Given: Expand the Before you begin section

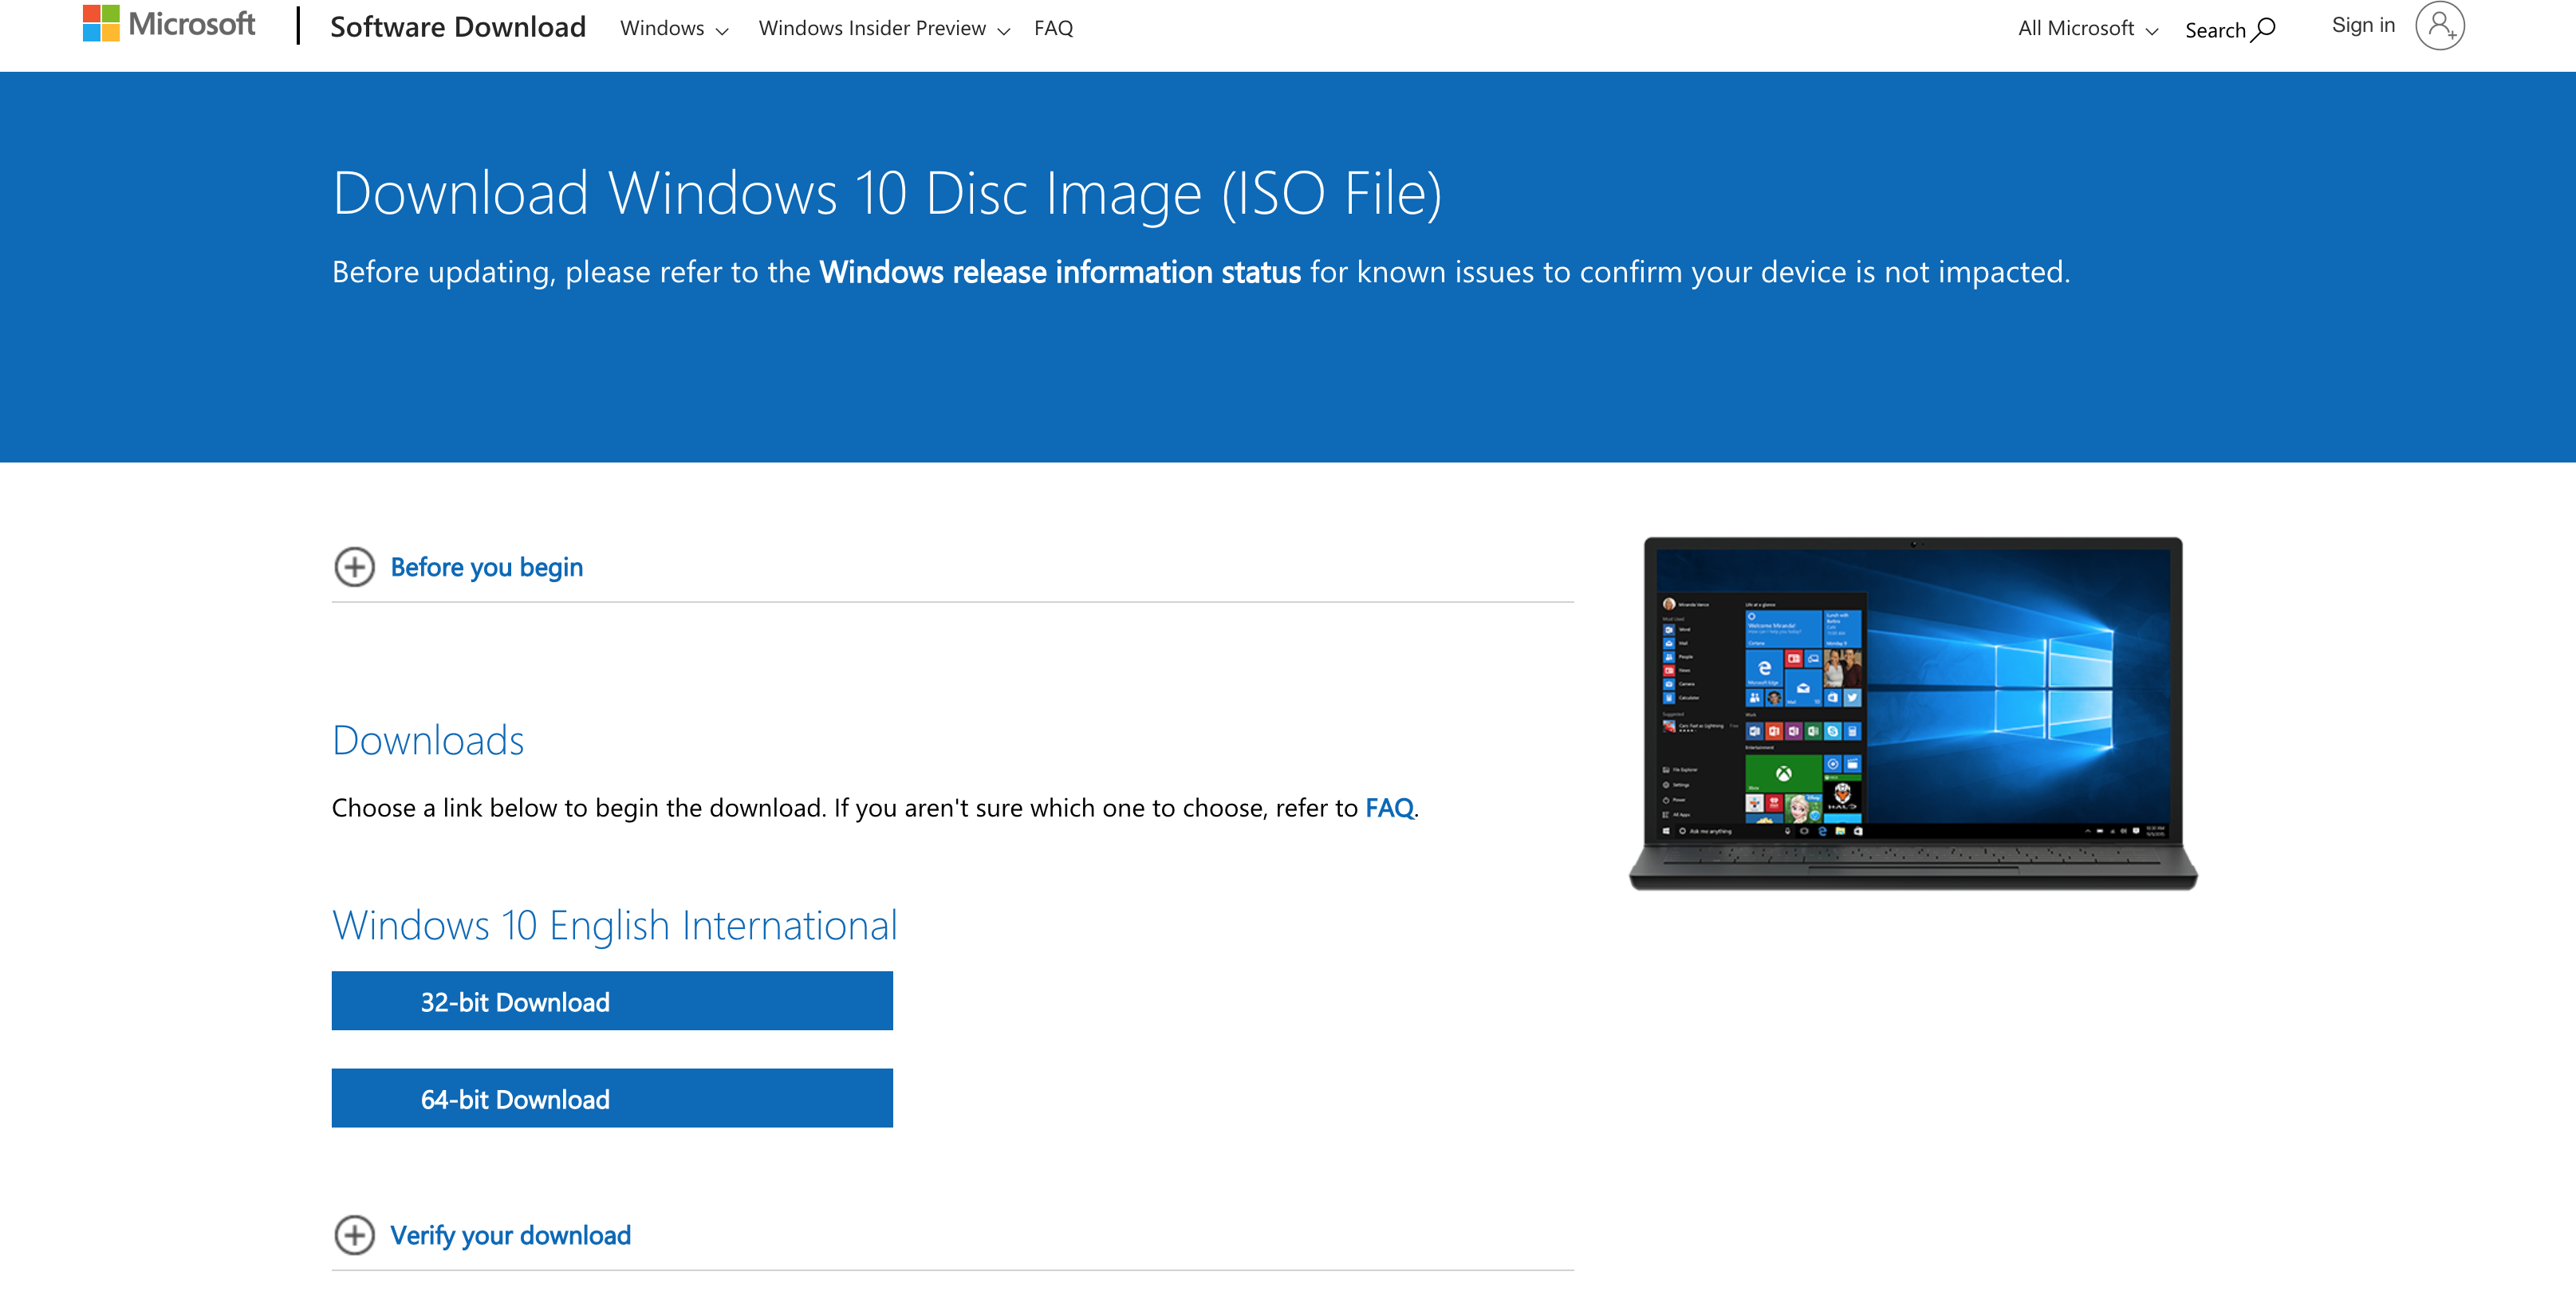Looking at the screenshot, I should (x=486, y=567).
